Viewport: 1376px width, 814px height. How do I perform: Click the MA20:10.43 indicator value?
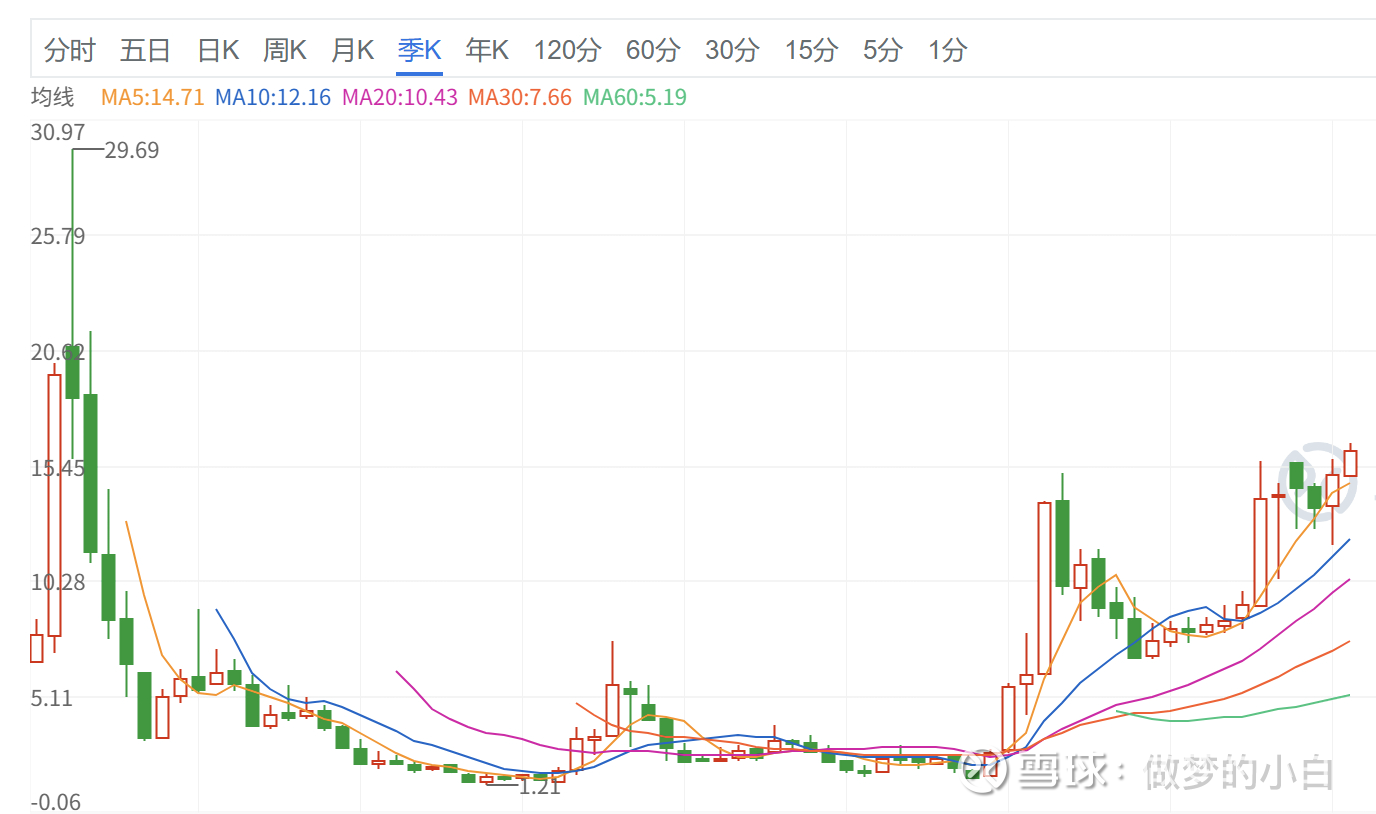(x=400, y=97)
